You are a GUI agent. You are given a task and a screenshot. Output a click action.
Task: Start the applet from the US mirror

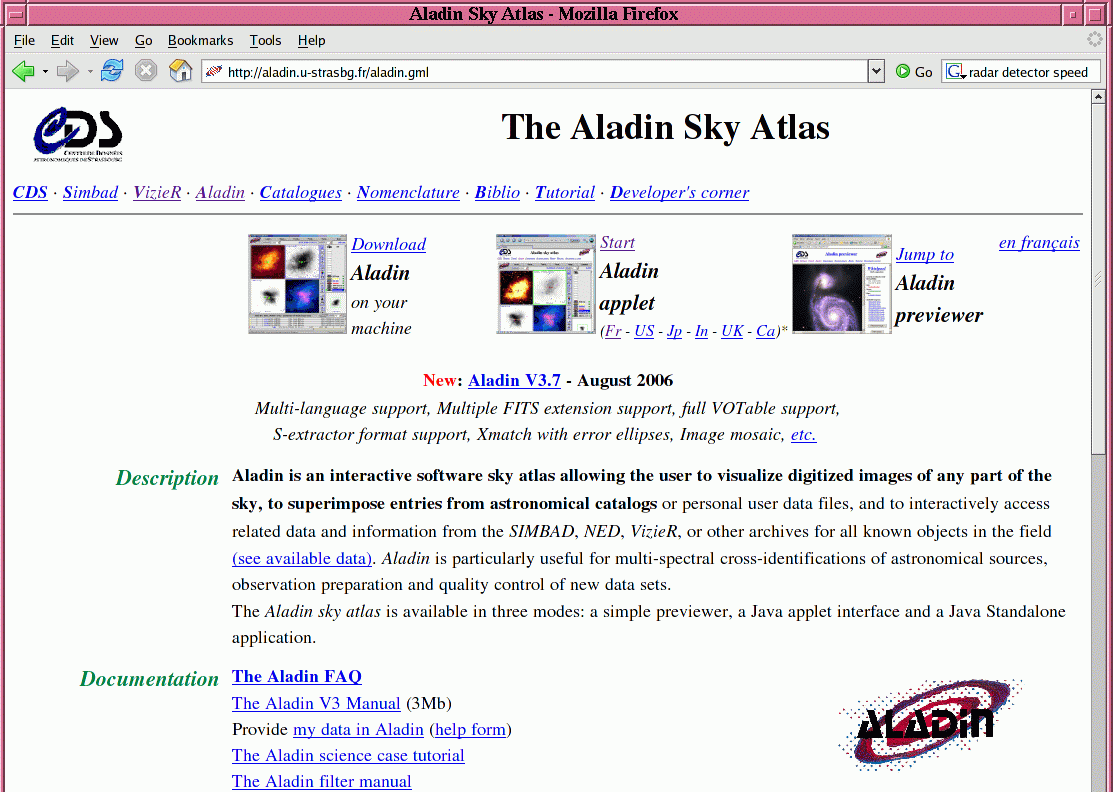644,331
